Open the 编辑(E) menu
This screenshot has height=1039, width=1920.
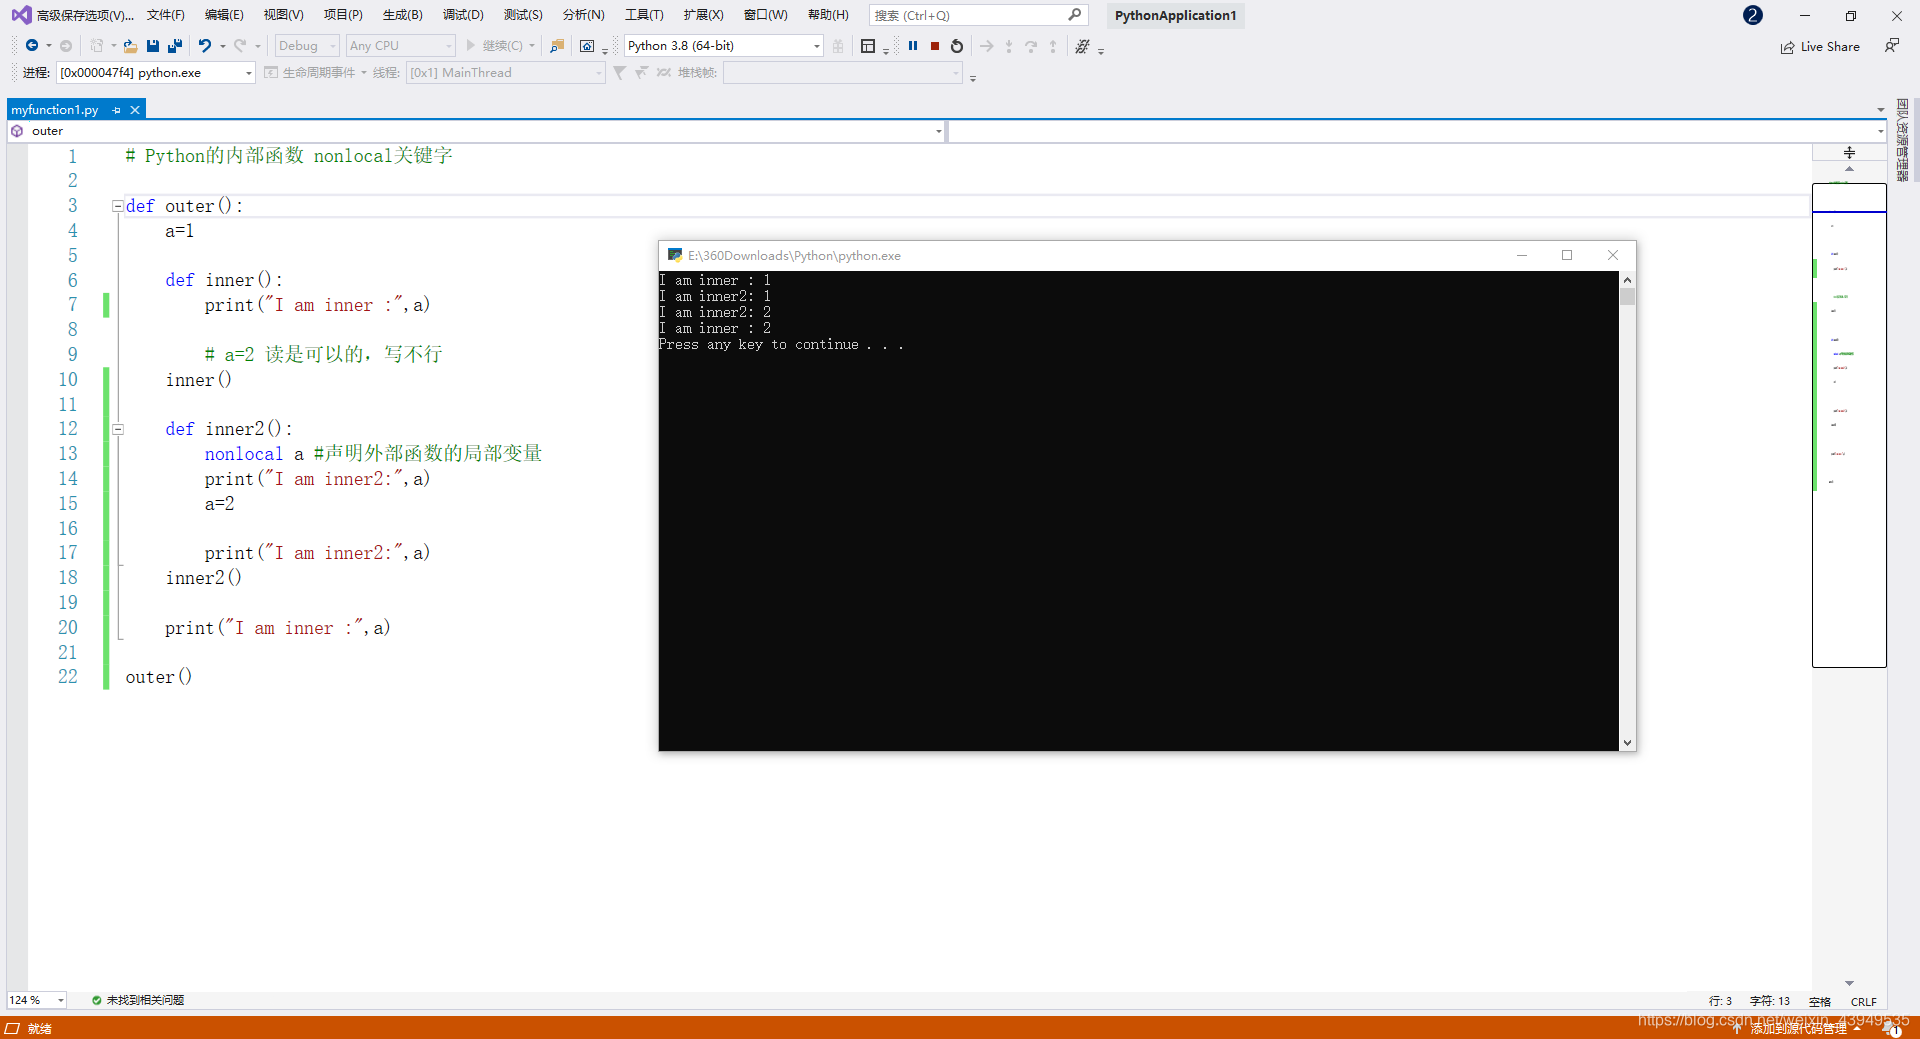(224, 15)
